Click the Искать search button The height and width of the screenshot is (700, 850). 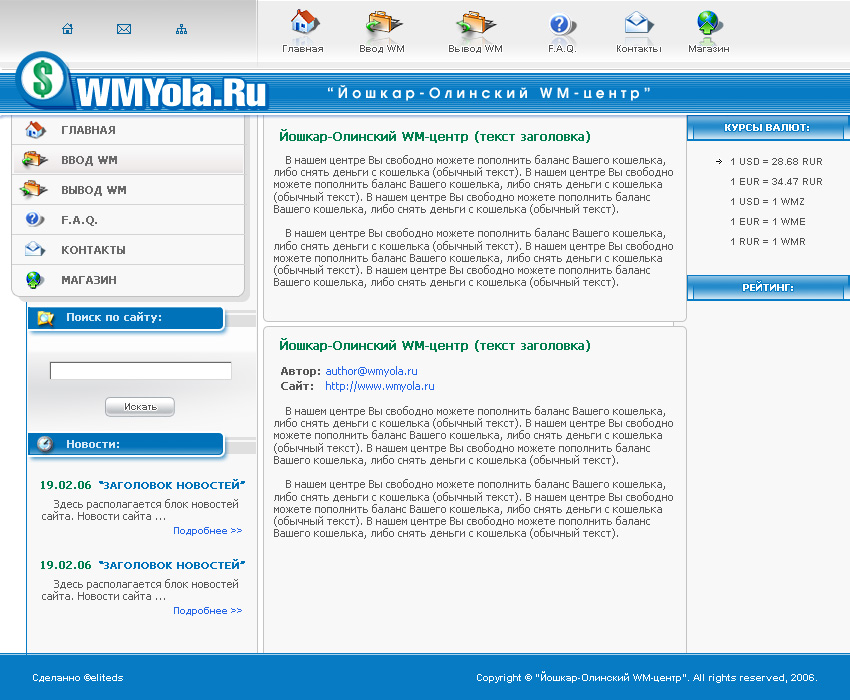click(139, 406)
